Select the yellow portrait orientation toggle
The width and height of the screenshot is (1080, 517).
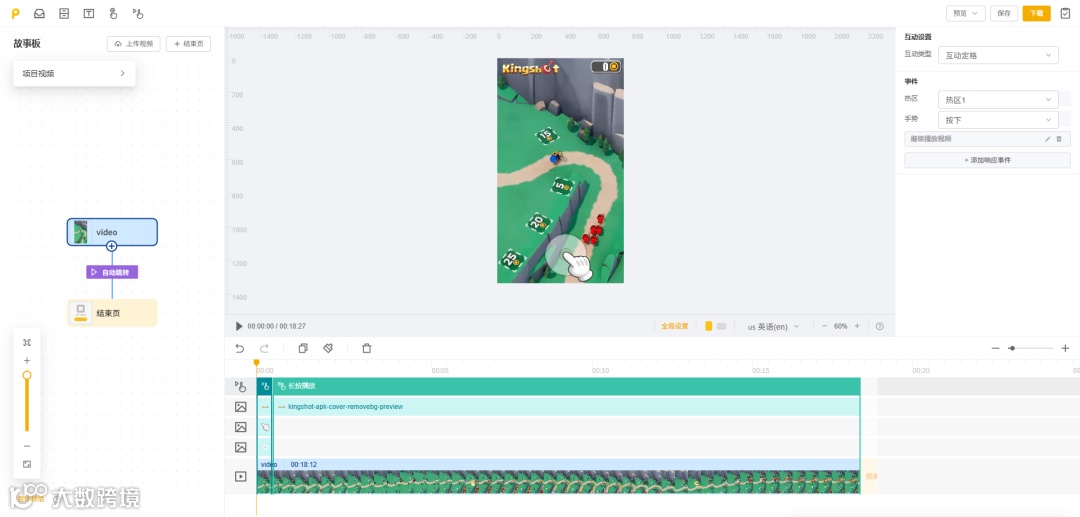pos(709,326)
